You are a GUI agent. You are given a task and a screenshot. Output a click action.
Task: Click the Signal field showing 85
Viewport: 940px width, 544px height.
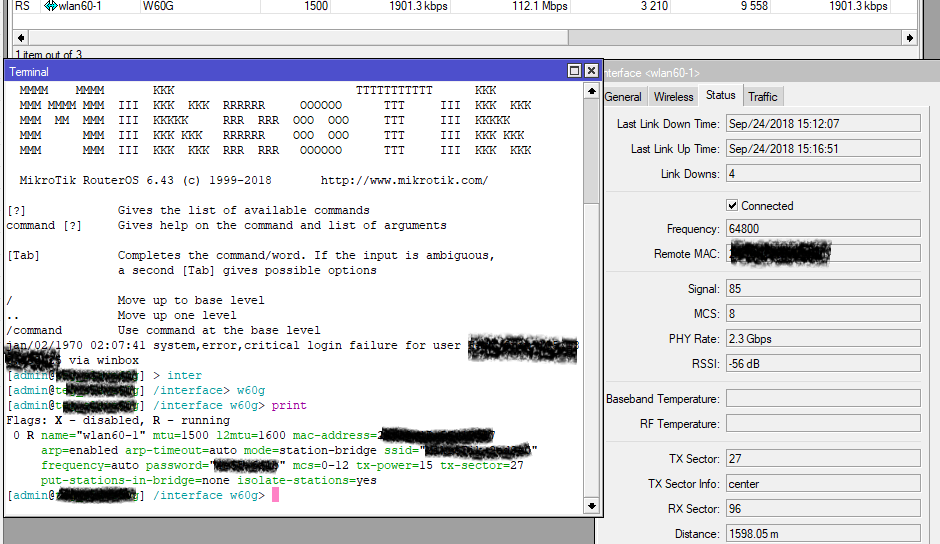point(823,288)
